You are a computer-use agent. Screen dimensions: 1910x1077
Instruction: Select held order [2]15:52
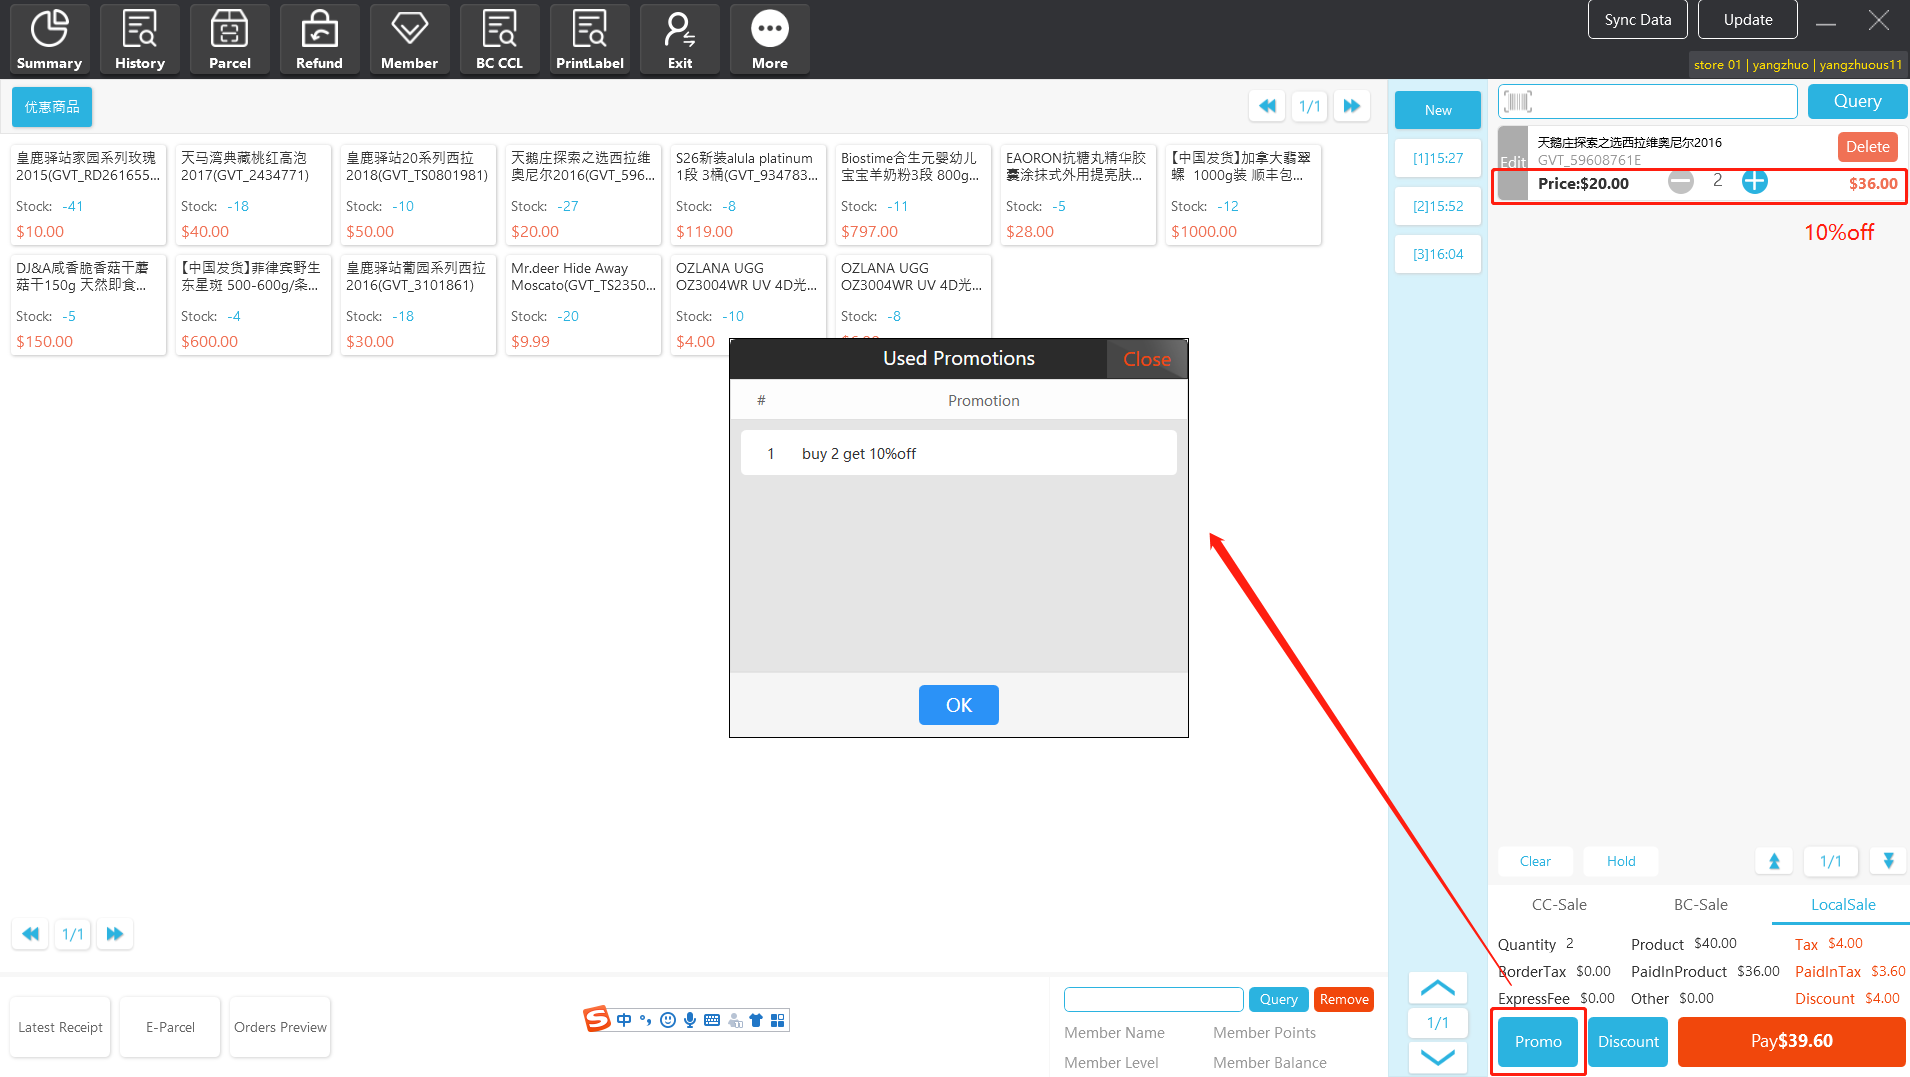pyautogui.click(x=1437, y=206)
